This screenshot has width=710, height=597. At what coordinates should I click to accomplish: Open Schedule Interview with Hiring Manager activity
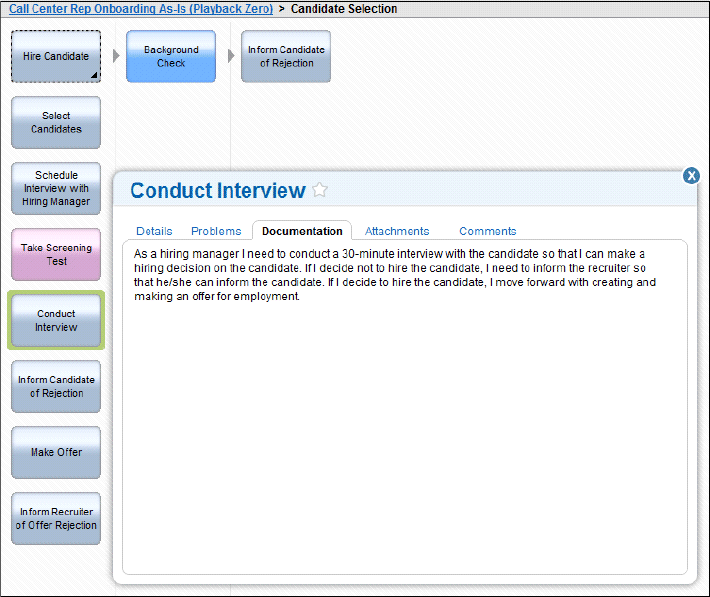pos(56,188)
